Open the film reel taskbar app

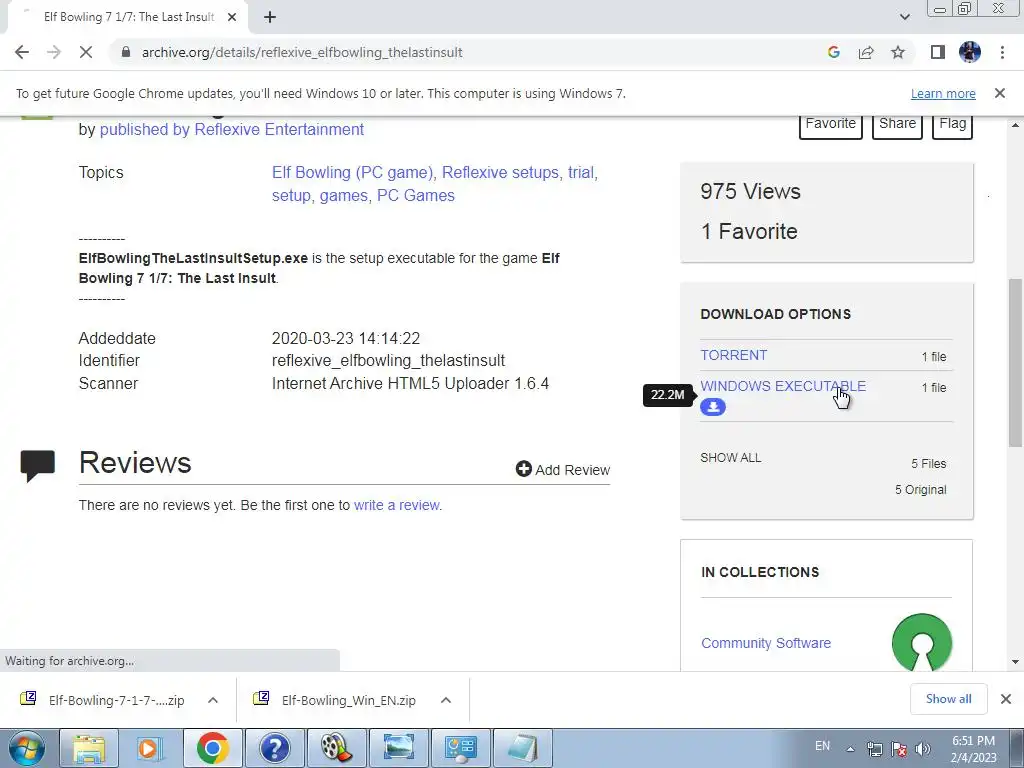coord(336,748)
